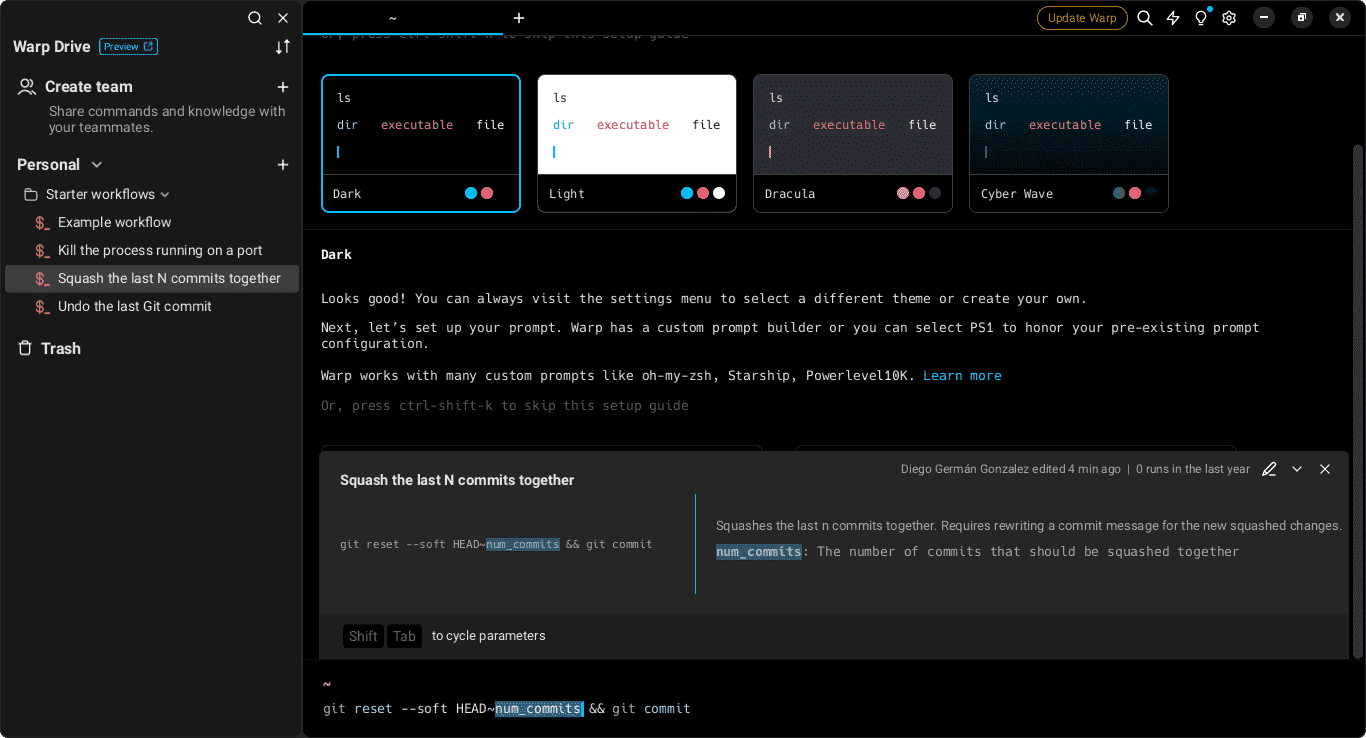Collapse the Personal section chevron
This screenshot has height=738, width=1366.
(x=97, y=165)
